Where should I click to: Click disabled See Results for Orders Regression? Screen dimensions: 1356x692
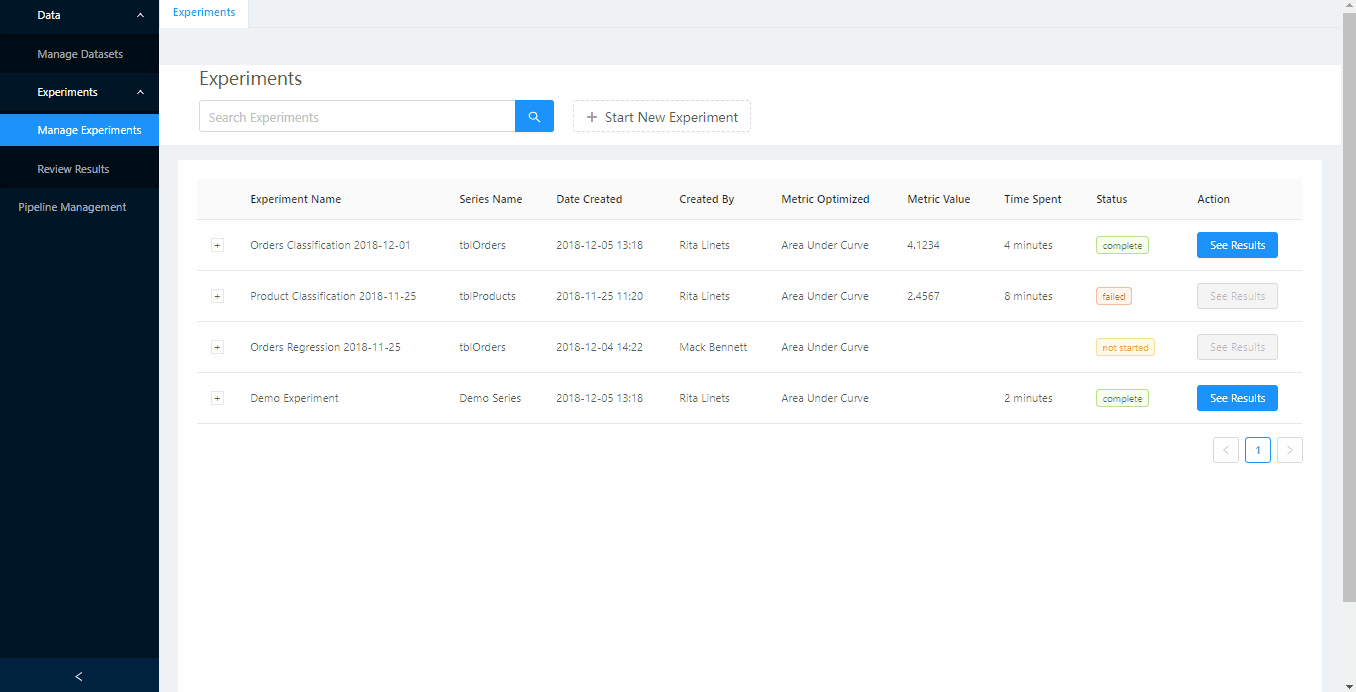[x=1237, y=347]
